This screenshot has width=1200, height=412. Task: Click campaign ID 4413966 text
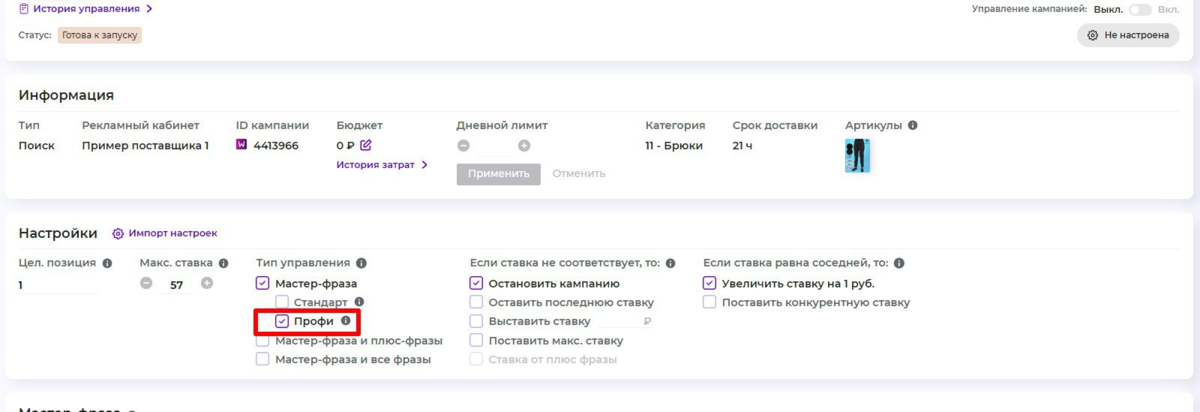click(x=276, y=145)
